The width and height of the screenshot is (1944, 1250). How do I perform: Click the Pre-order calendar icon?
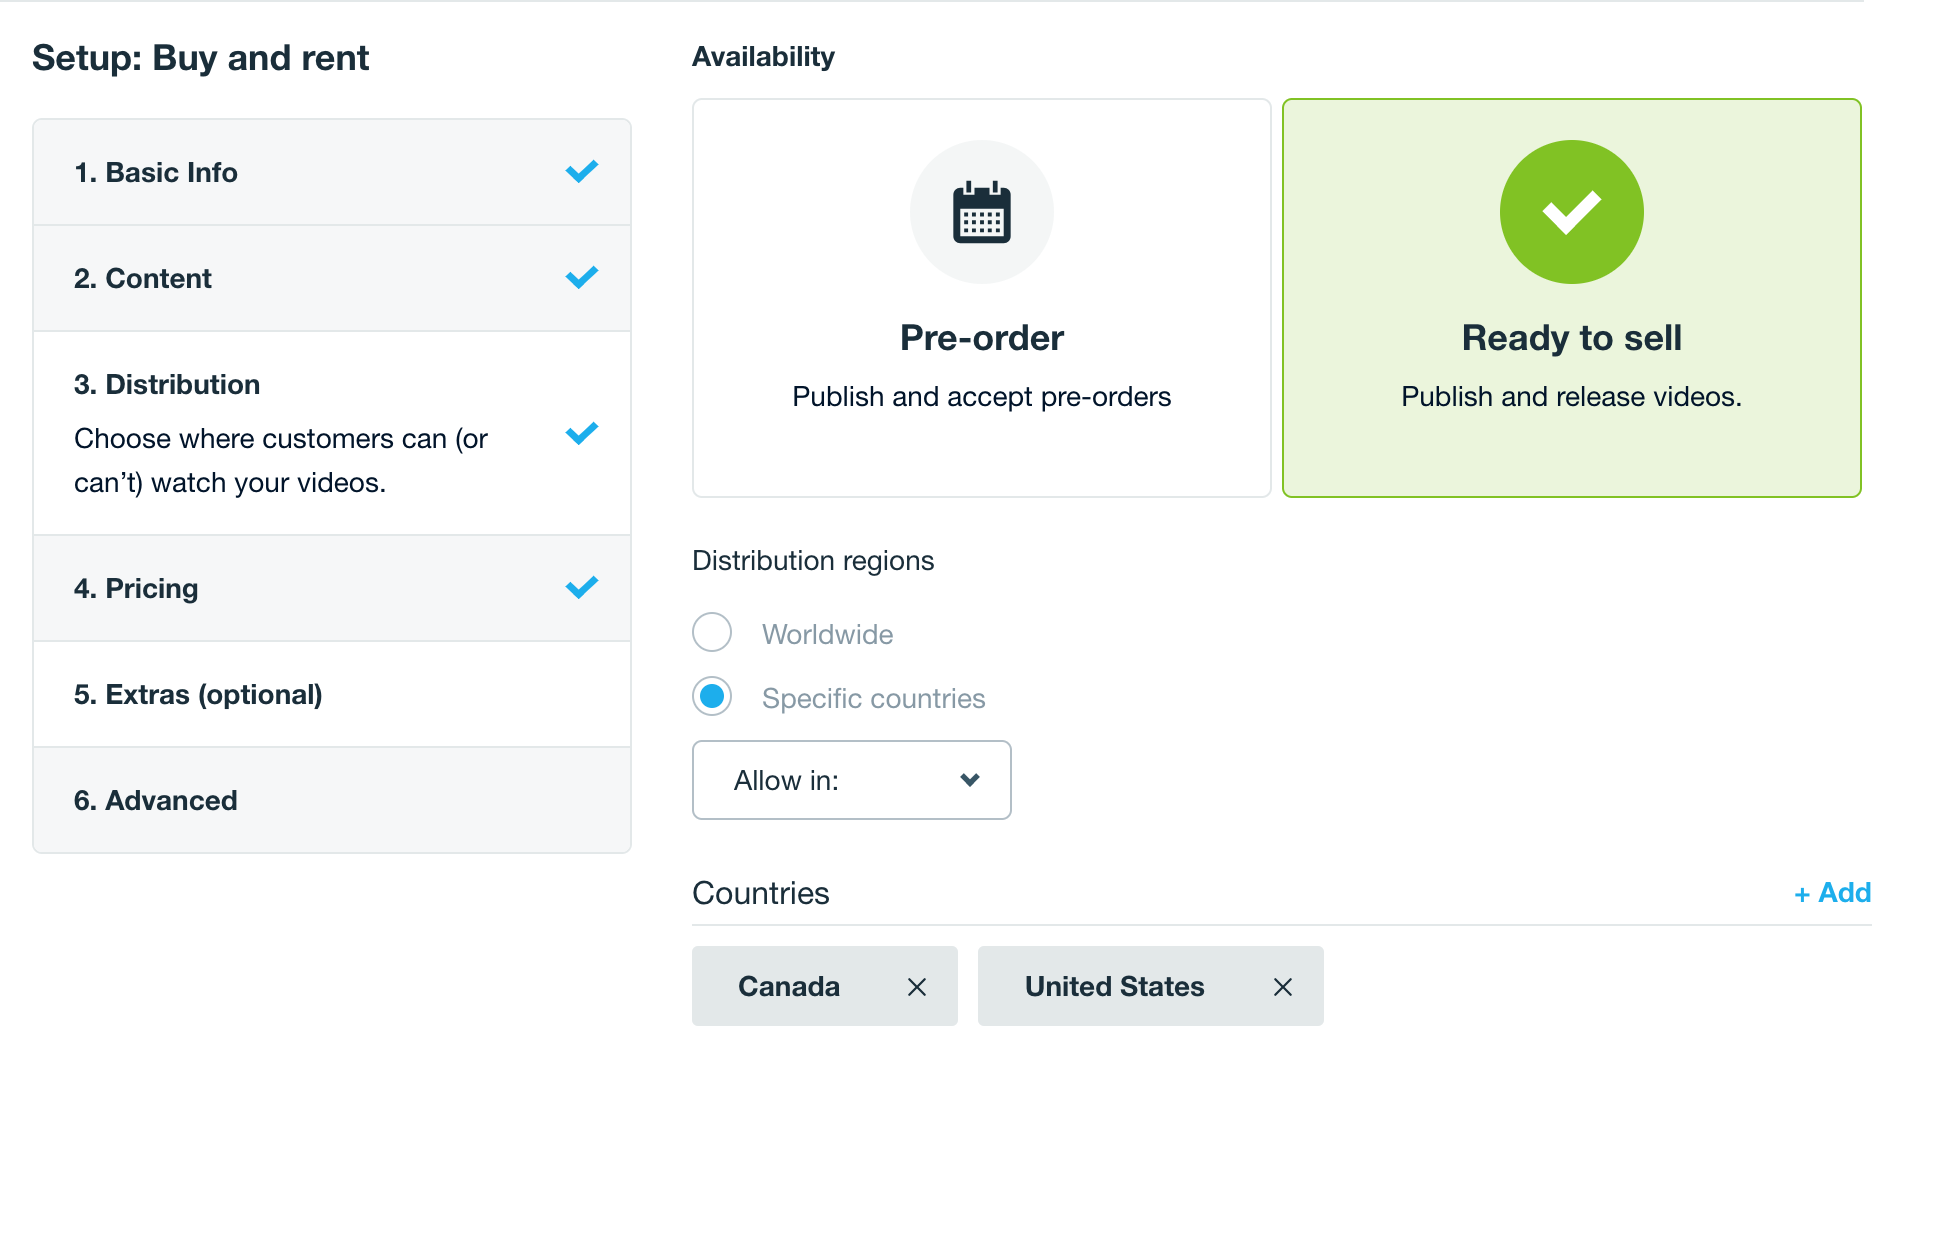[x=981, y=212]
